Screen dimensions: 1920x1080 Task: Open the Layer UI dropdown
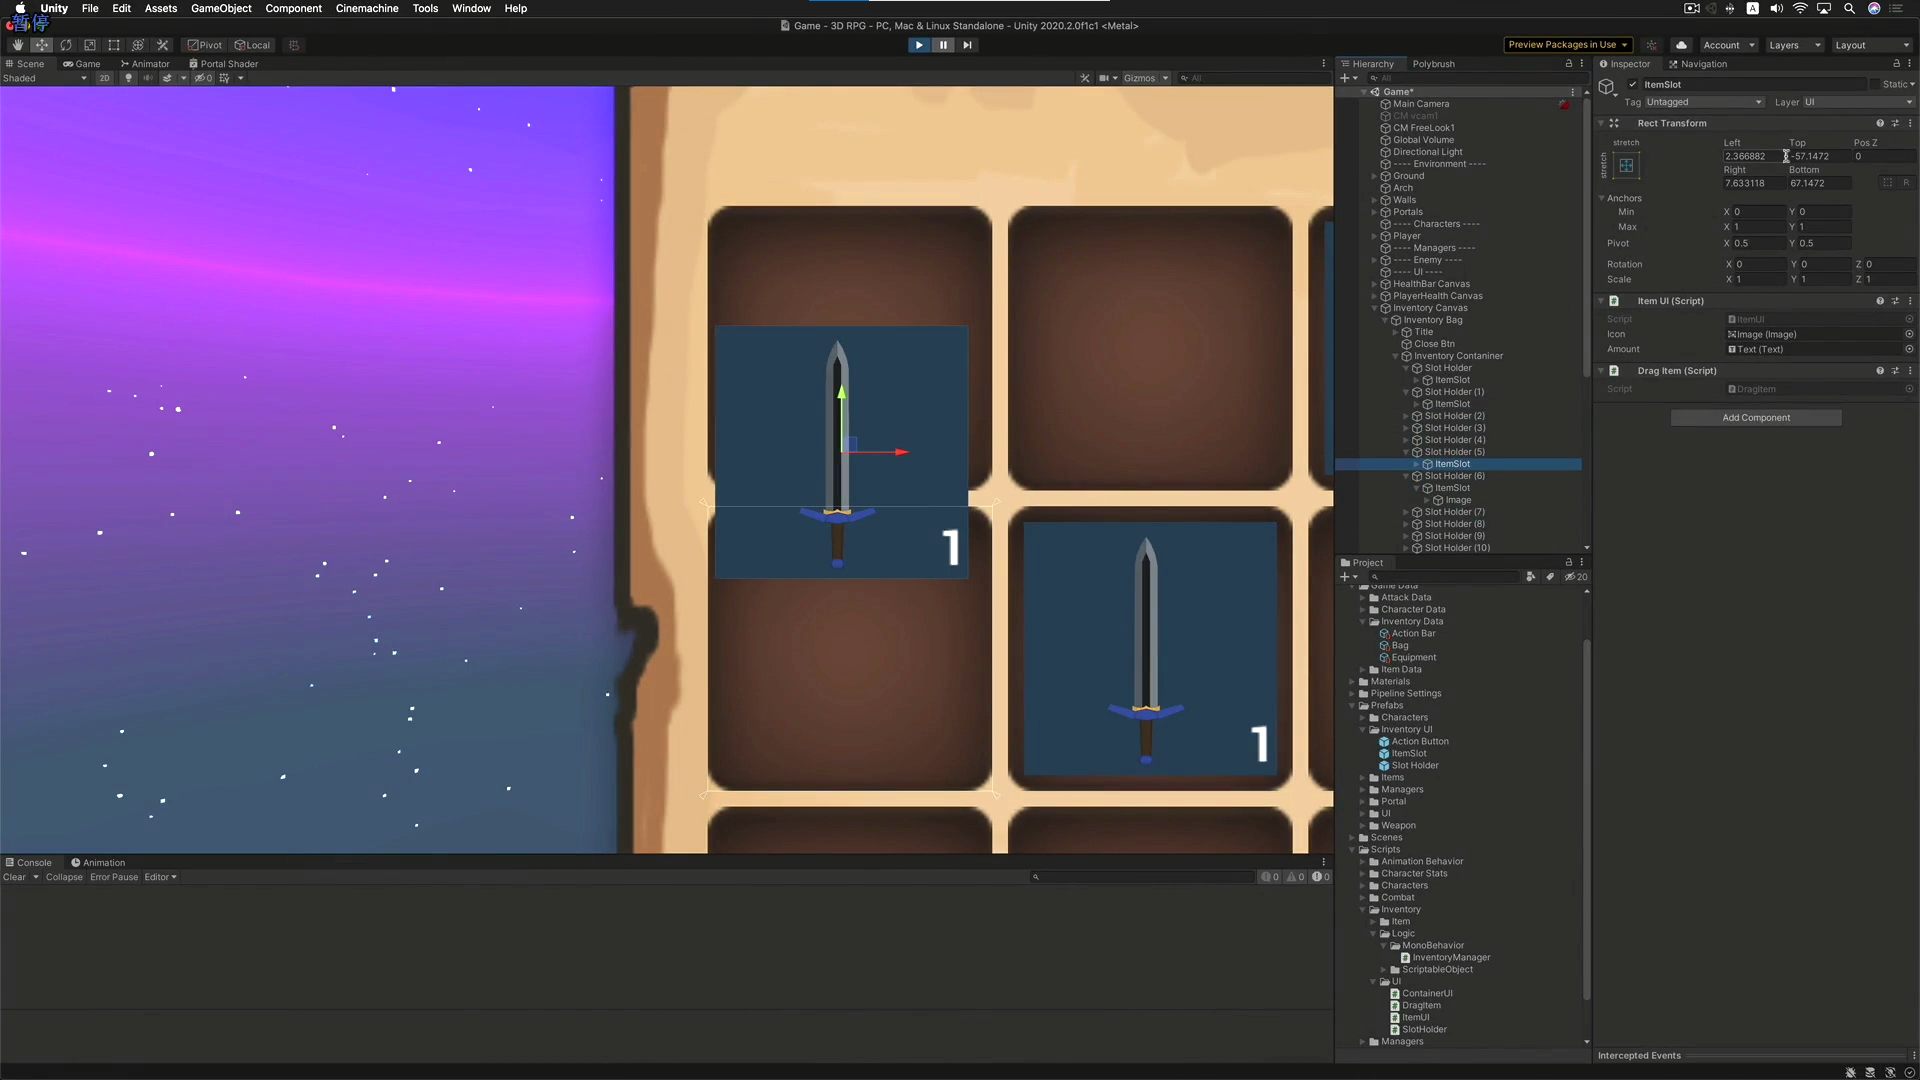click(x=1857, y=102)
